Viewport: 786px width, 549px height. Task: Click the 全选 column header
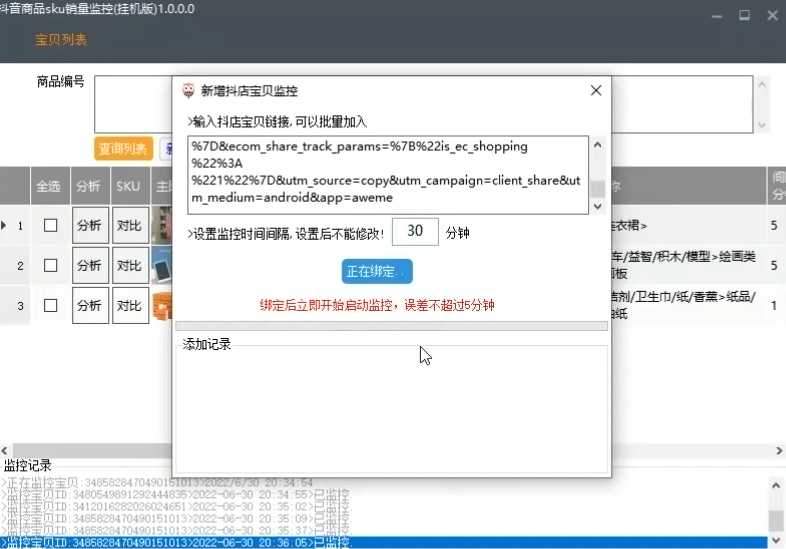[50, 187]
